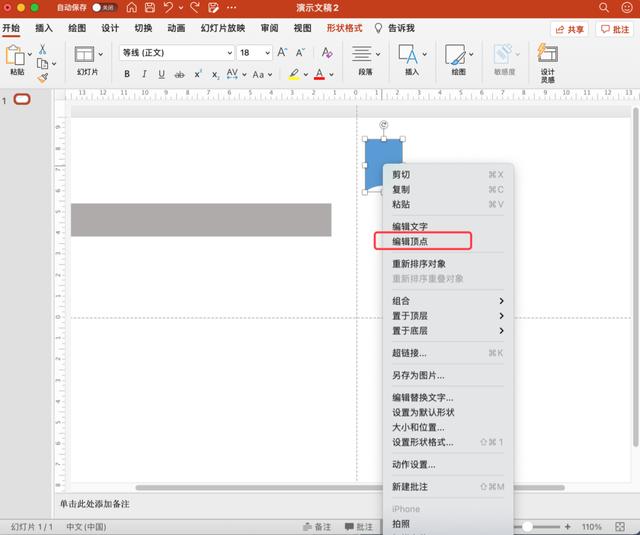Toggle Notes pane in status bar
Viewport: 640px width, 535px height.
(x=317, y=527)
